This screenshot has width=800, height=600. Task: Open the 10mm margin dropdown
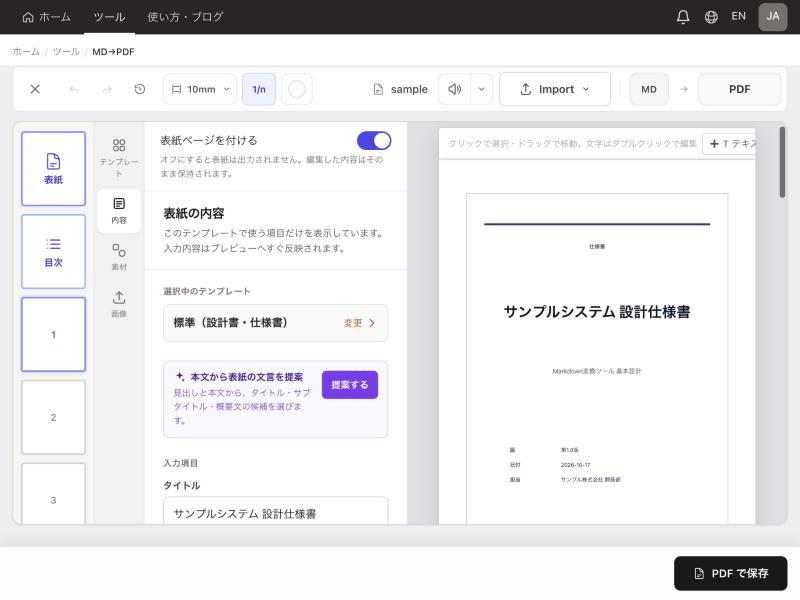tap(200, 89)
